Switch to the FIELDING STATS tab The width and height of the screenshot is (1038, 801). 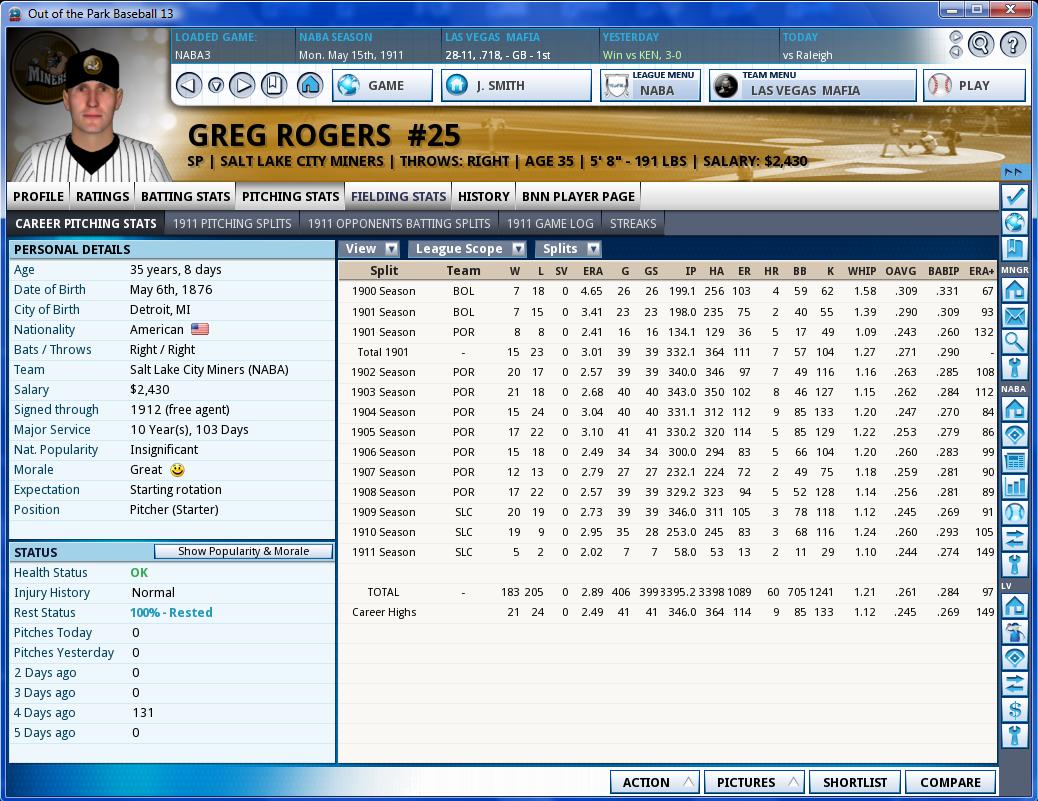pyautogui.click(x=399, y=197)
